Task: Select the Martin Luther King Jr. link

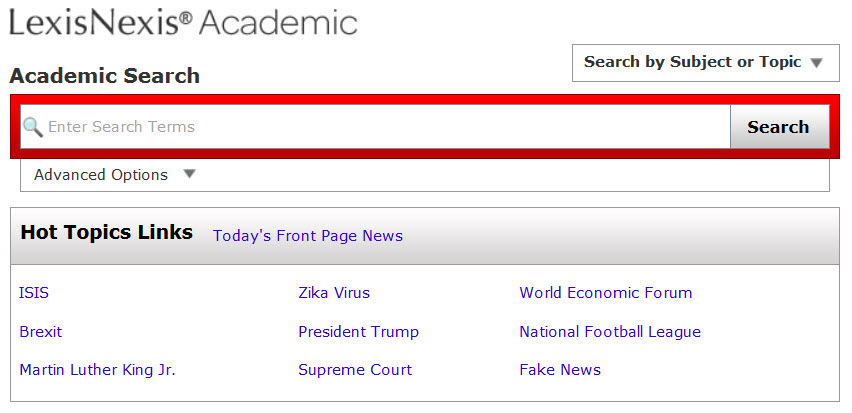Action: 97,370
